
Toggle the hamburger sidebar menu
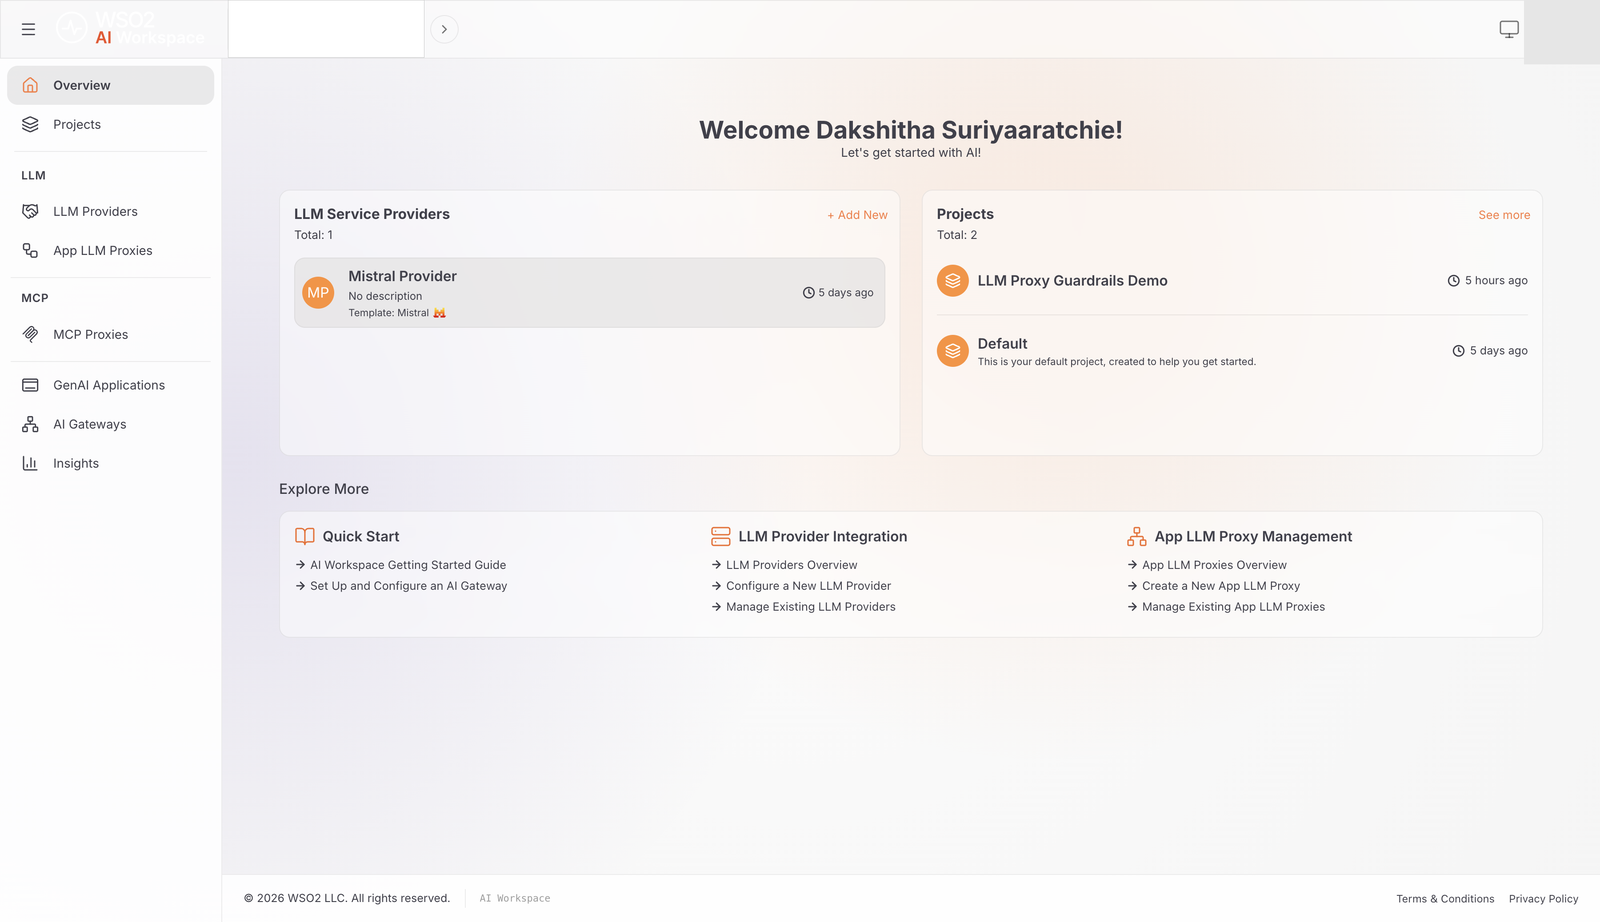tap(28, 29)
